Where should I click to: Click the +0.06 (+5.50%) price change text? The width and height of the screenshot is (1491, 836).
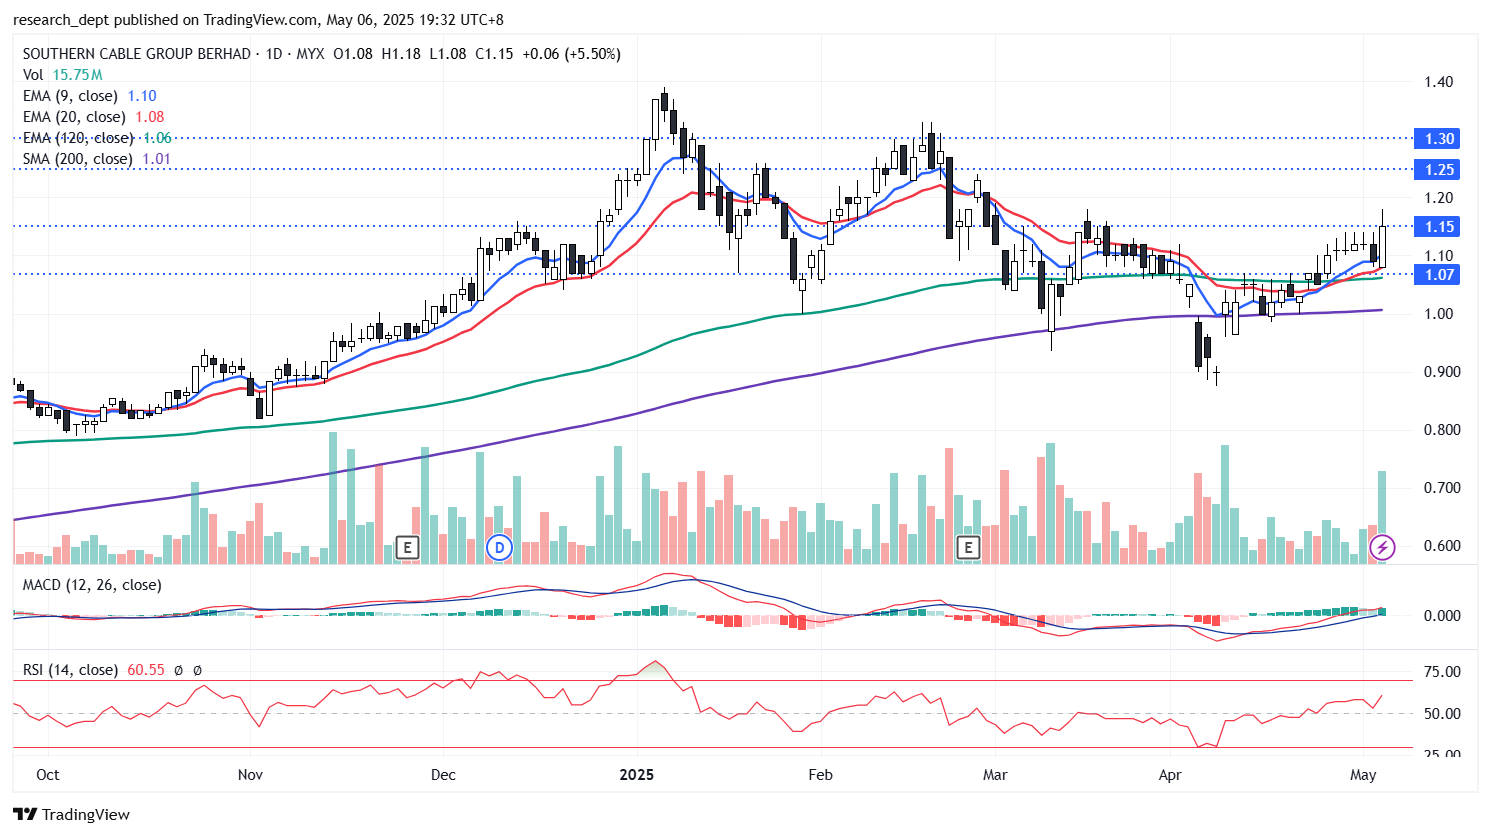(571, 54)
